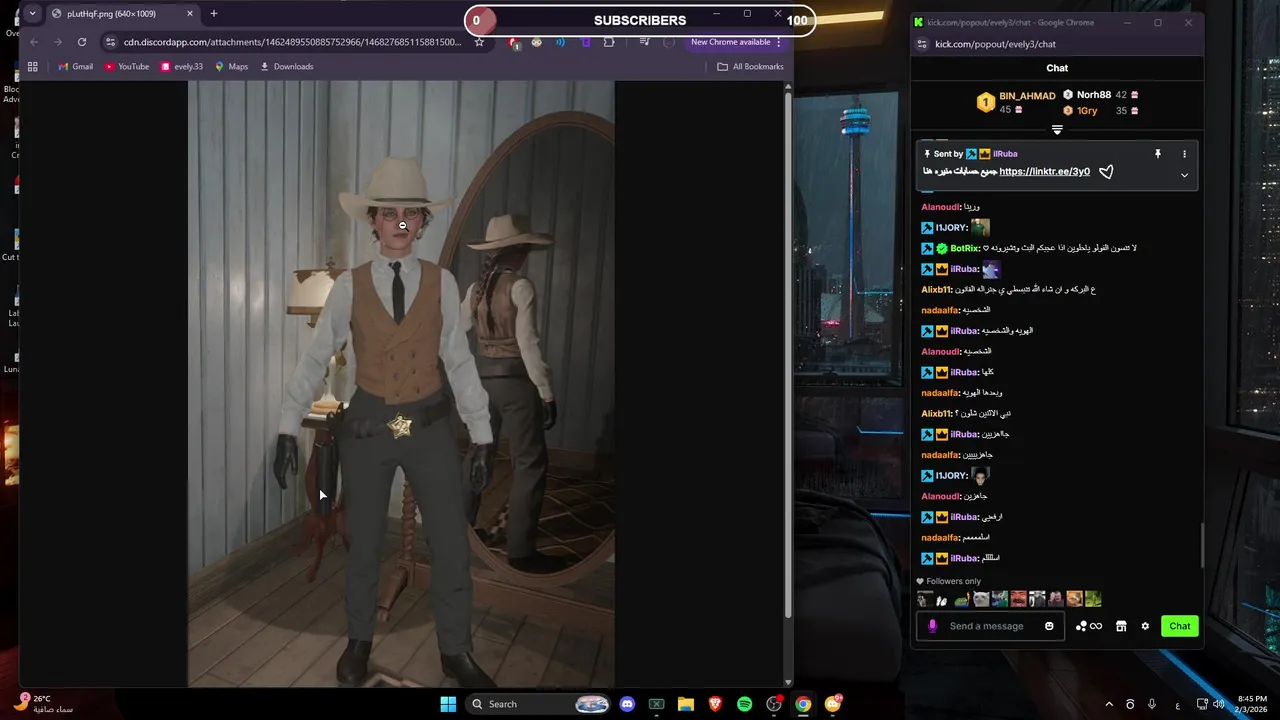Open Chrome extensions puzzle icon
1280x720 pixels.
tap(609, 42)
